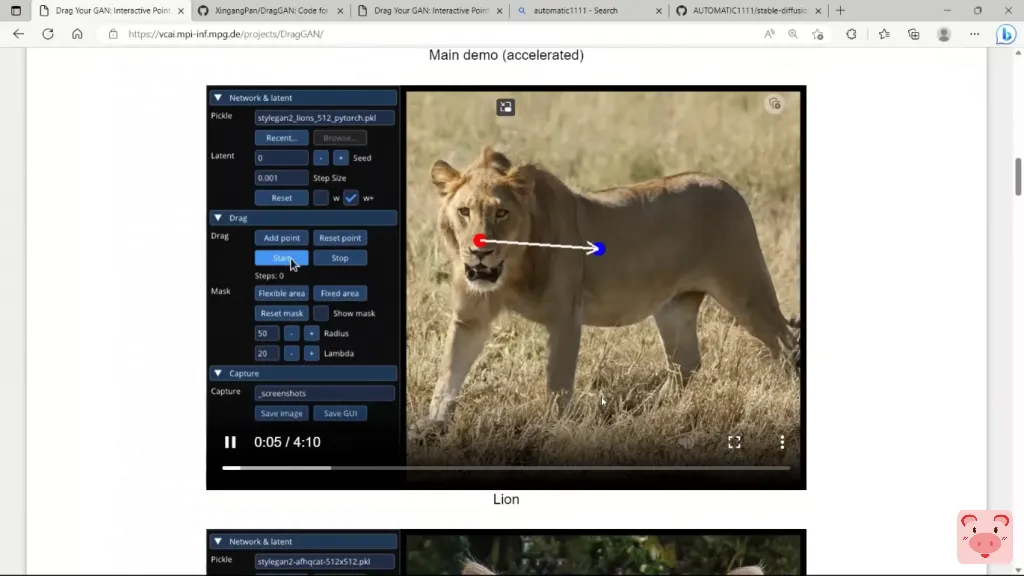Increase Lambda with plus button

click(312, 353)
